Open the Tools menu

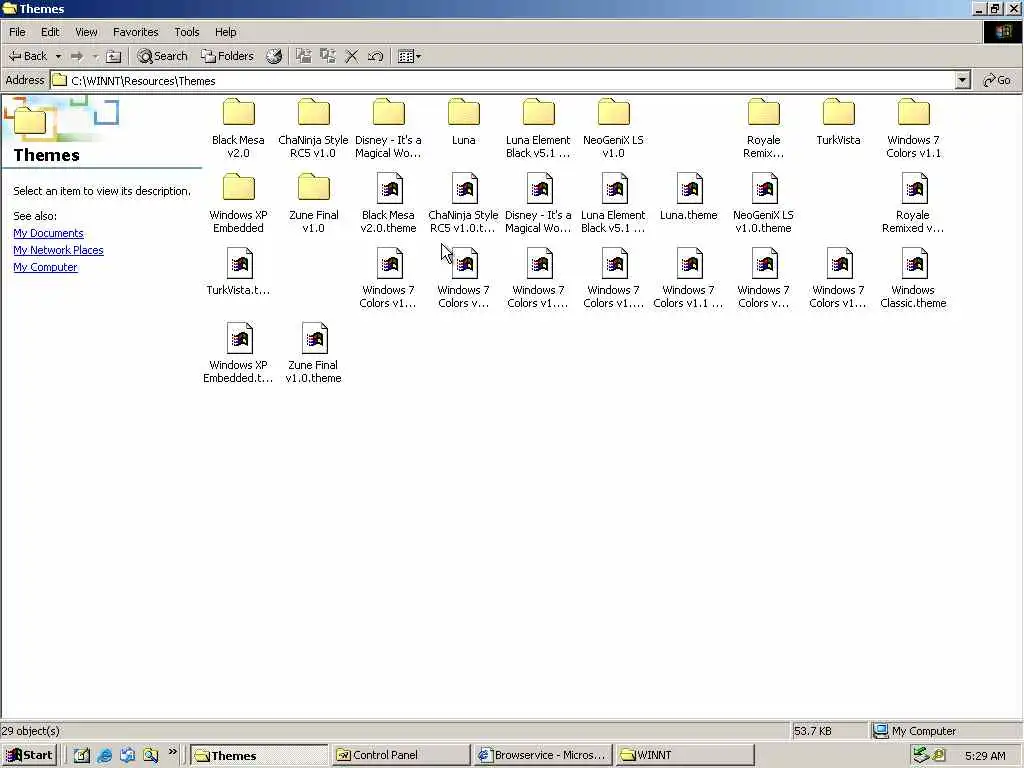(186, 32)
